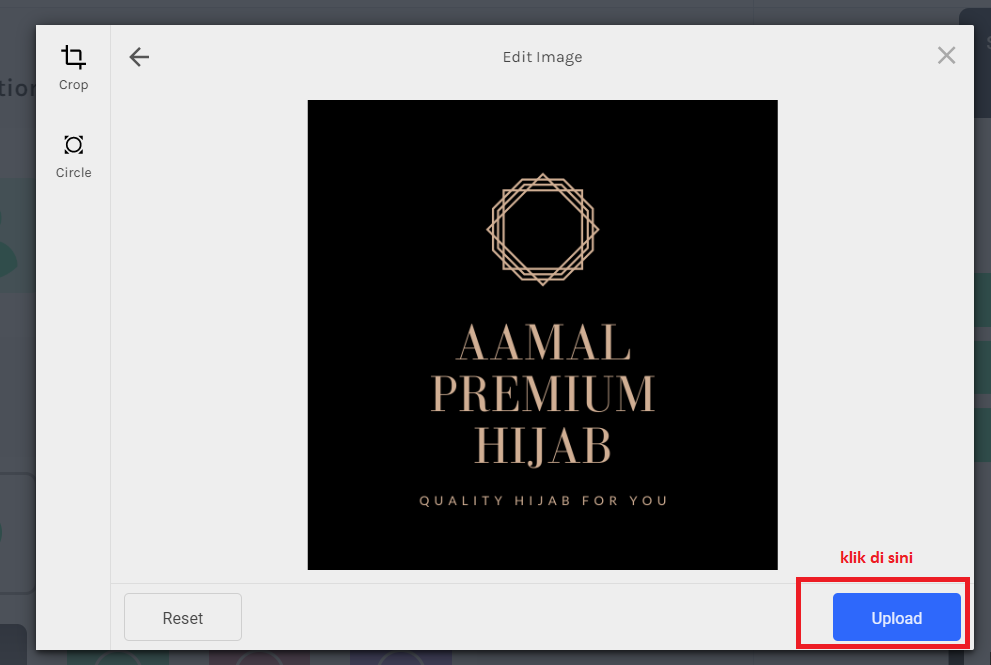Click the Edit Image title text

tap(542, 57)
